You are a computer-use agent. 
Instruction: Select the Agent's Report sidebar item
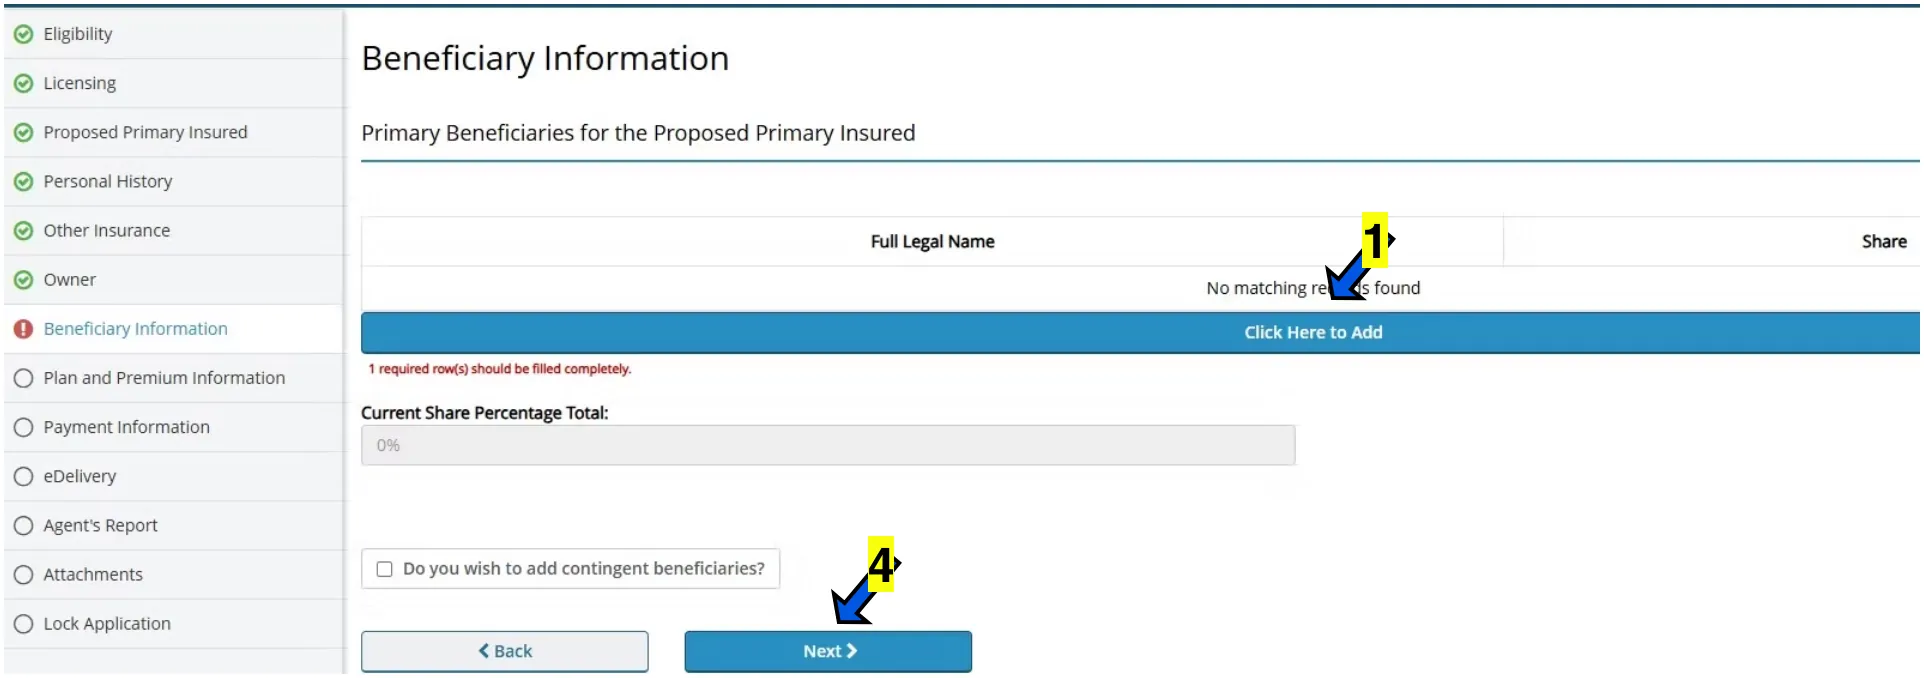100,525
